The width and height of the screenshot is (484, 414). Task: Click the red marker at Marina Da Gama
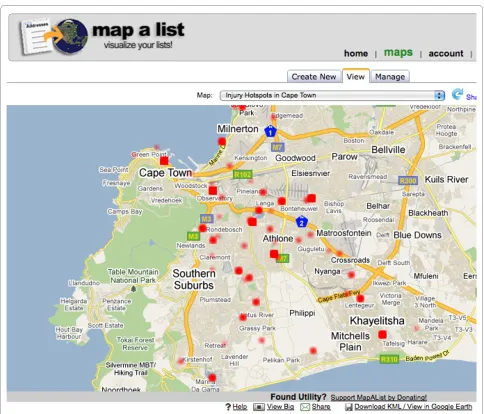[x=212, y=378]
